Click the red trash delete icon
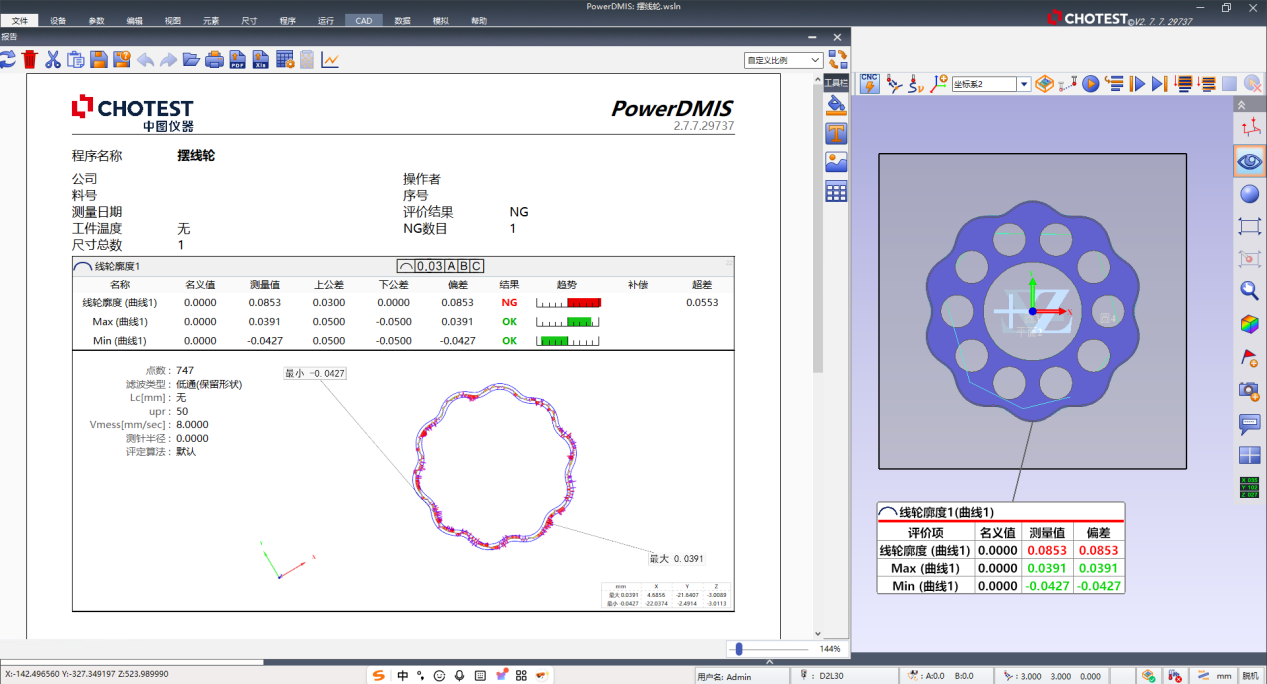 (x=30, y=60)
